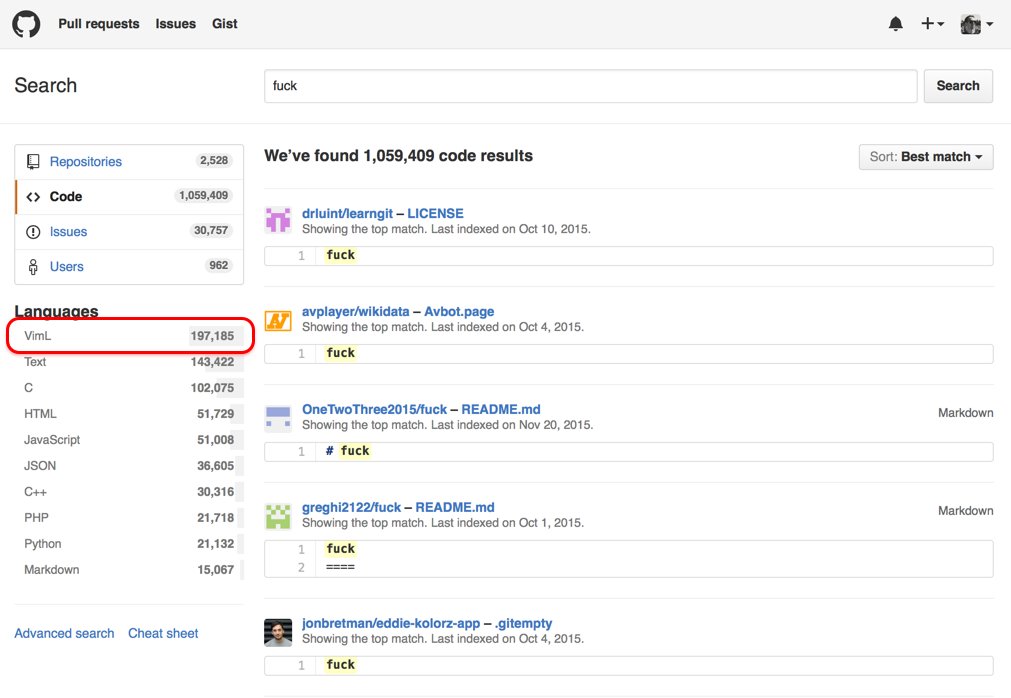Open Gist in the top header
Screen dimensions: 1011x698
(x=224, y=24)
